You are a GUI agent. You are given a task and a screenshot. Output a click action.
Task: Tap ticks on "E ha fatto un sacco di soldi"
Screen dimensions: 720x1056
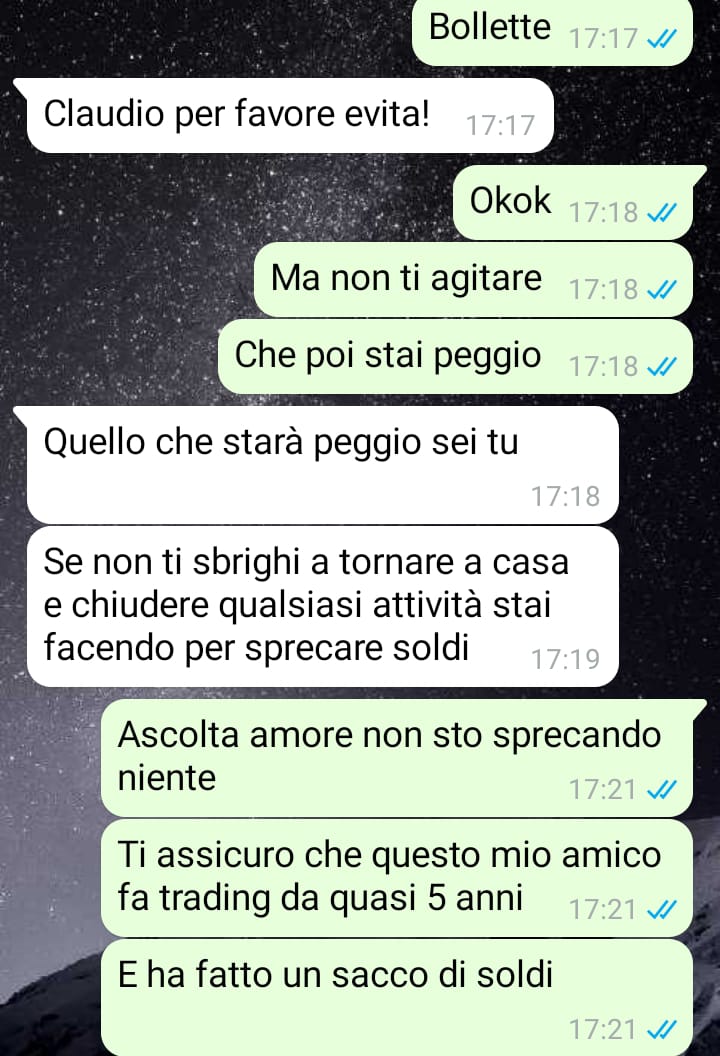coord(661,1030)
